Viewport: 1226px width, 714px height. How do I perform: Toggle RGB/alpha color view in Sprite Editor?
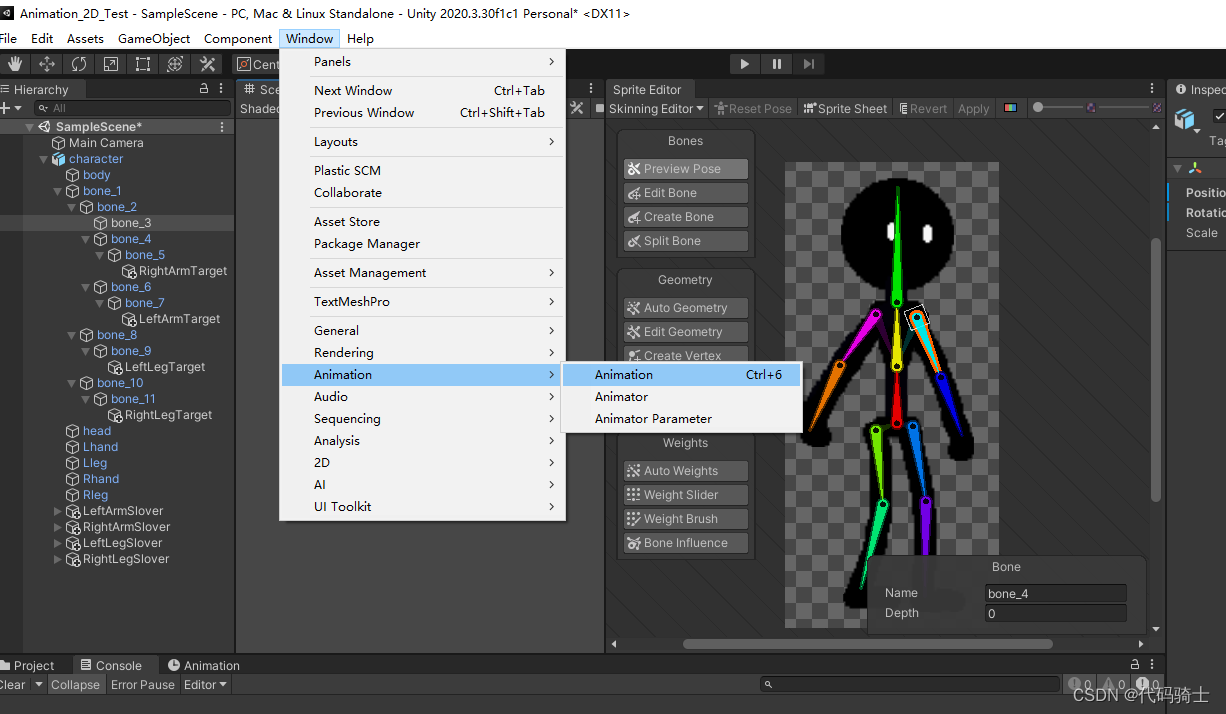tap(1010, 108)
